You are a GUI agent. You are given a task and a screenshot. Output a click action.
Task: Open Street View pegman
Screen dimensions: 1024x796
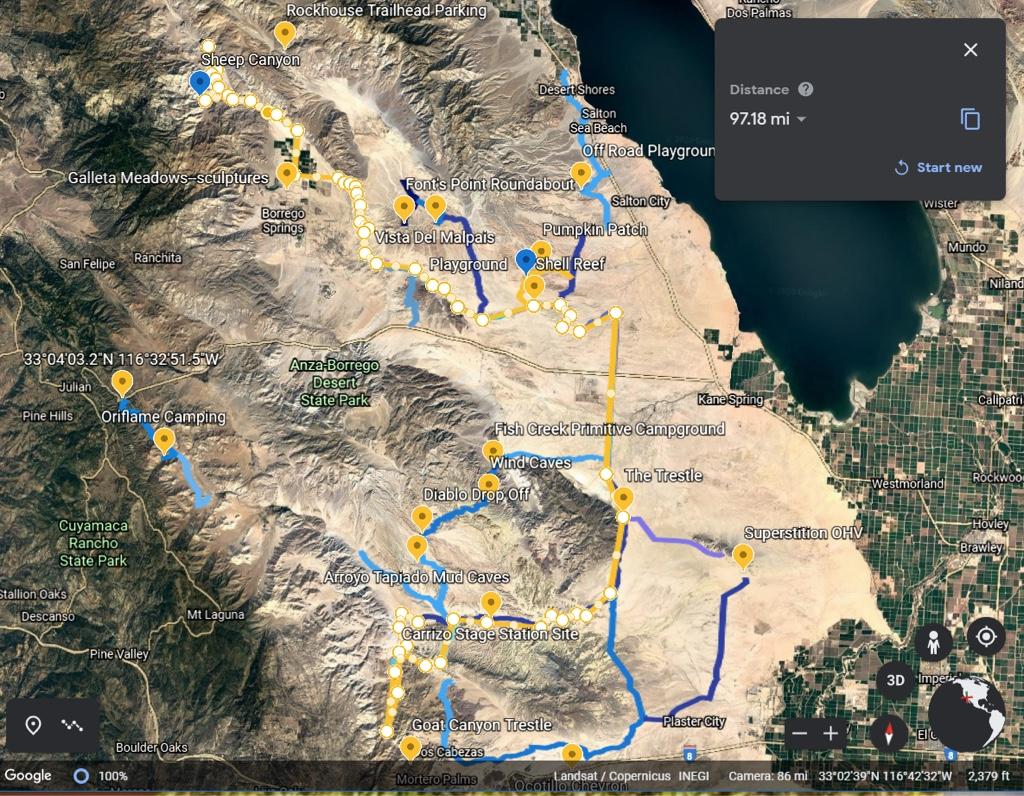(933, 642)
